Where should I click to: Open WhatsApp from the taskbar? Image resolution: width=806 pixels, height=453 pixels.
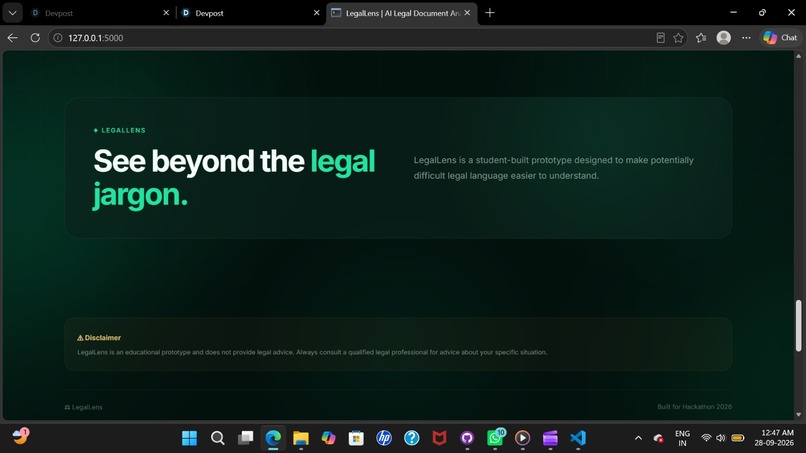point(495,438)
